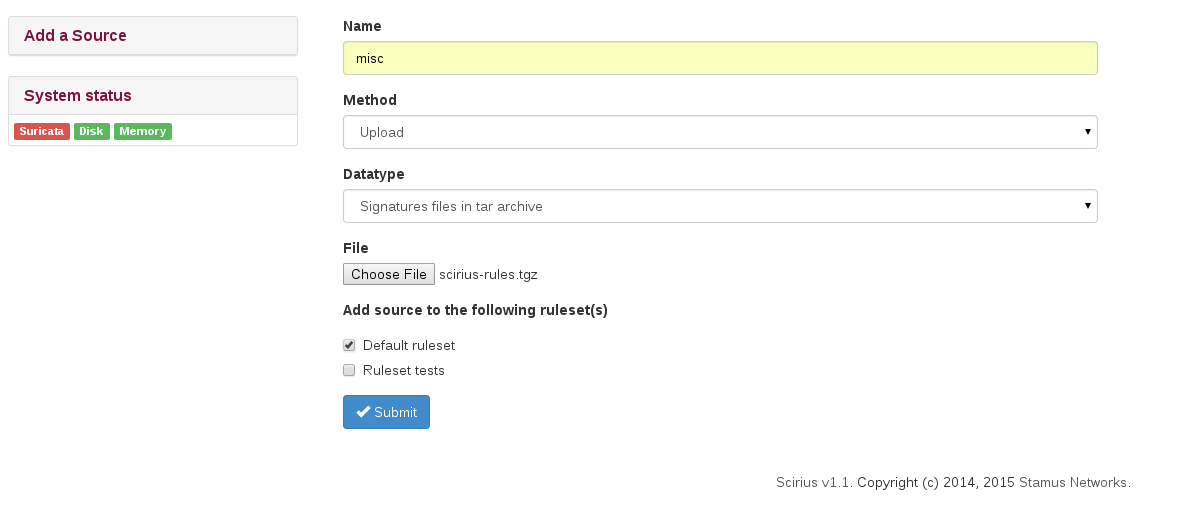Screen dimensions: 1181x509
Task: Enable the Ruleset tests checkbox
Action: click(x=349, y=370)
